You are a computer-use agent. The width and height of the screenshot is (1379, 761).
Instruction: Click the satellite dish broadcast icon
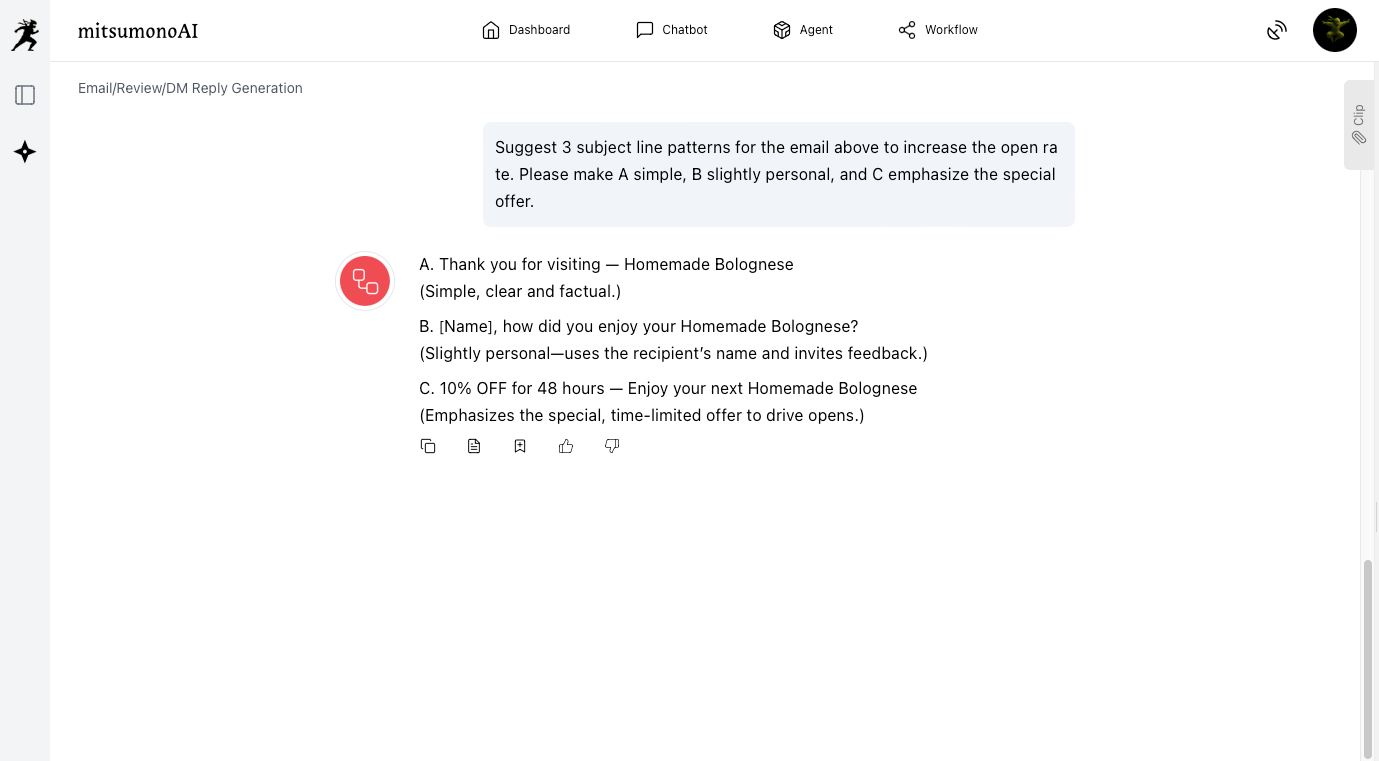point(1276,31)
